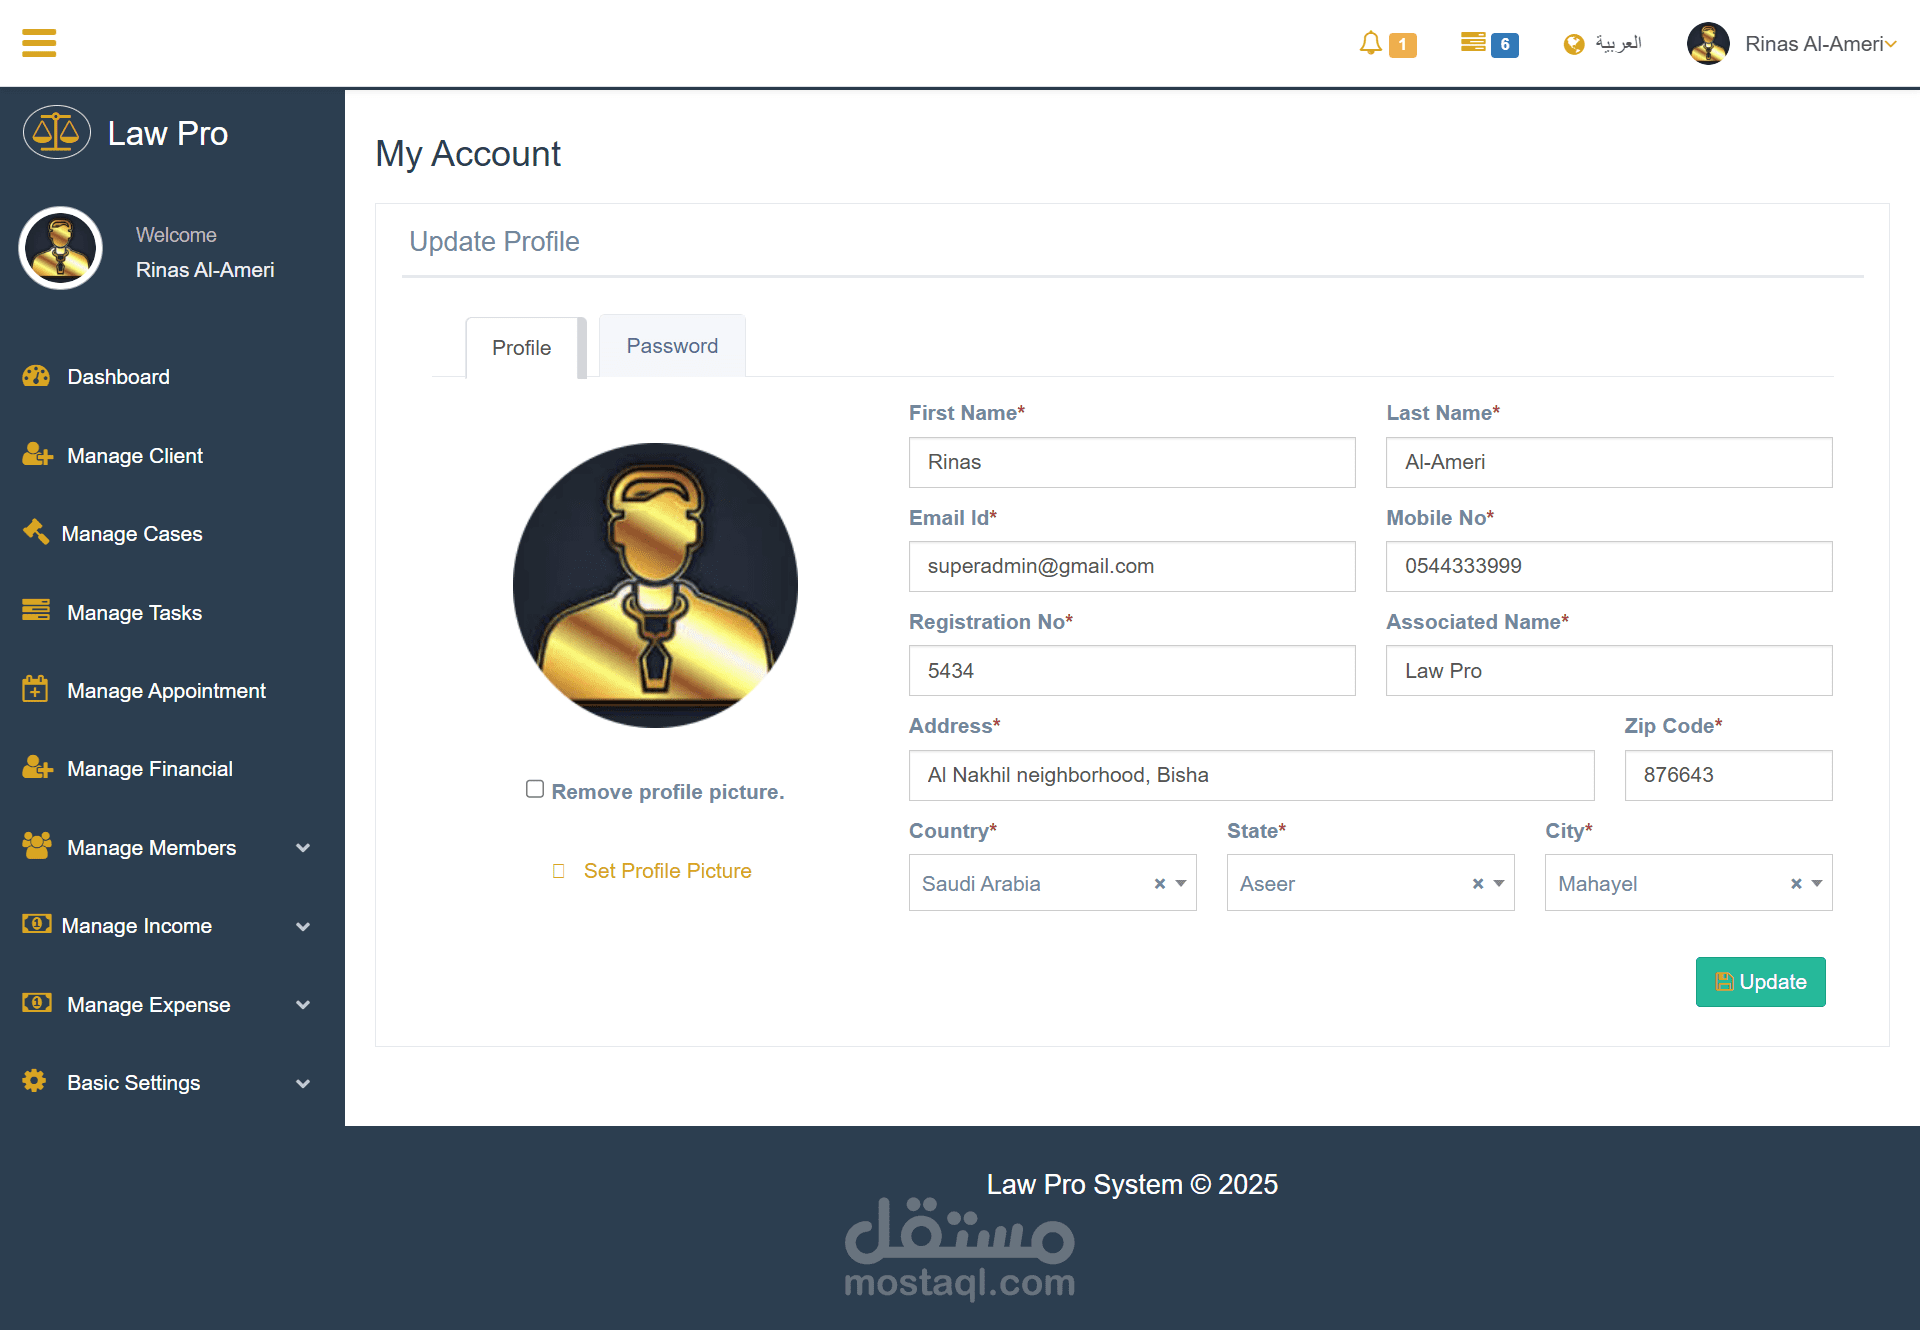Click the Basic Settings gear icon
Image resolution: width=1920 pixels, height=1330 pixels.
click(35, 1081)
